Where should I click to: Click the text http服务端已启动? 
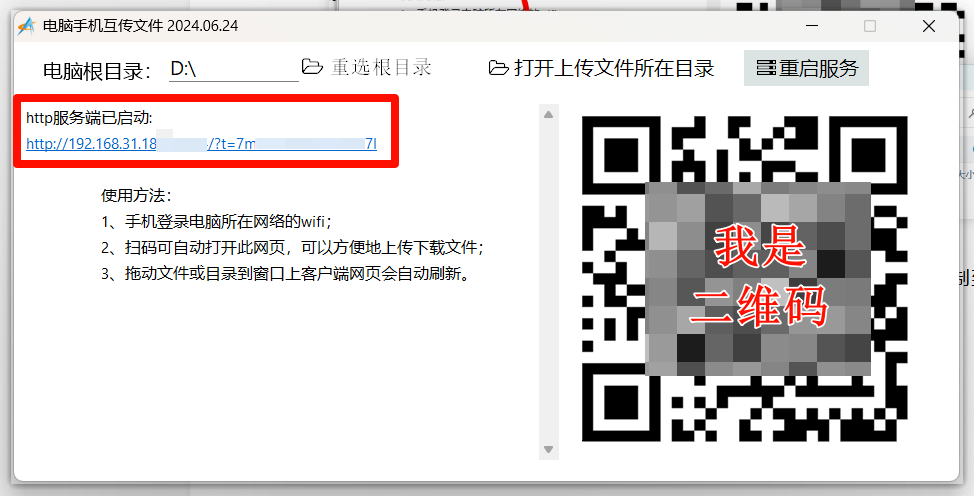(x=89, y=117)
